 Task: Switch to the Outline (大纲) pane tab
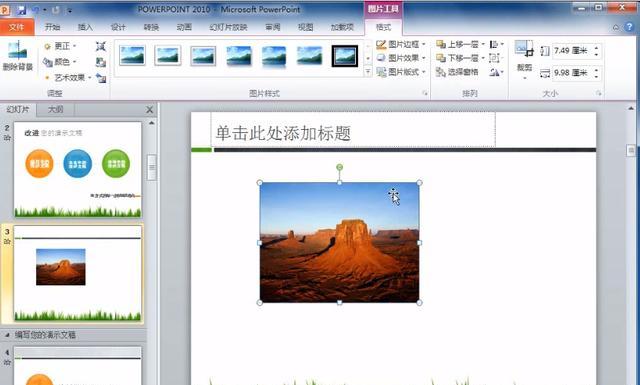[56, 109]
